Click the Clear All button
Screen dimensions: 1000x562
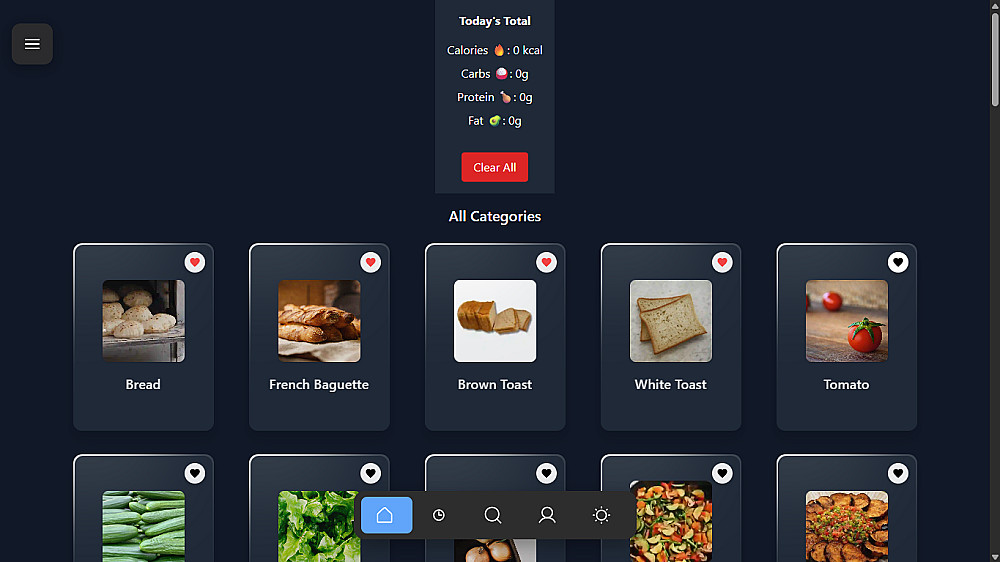(x=495, y=167)
